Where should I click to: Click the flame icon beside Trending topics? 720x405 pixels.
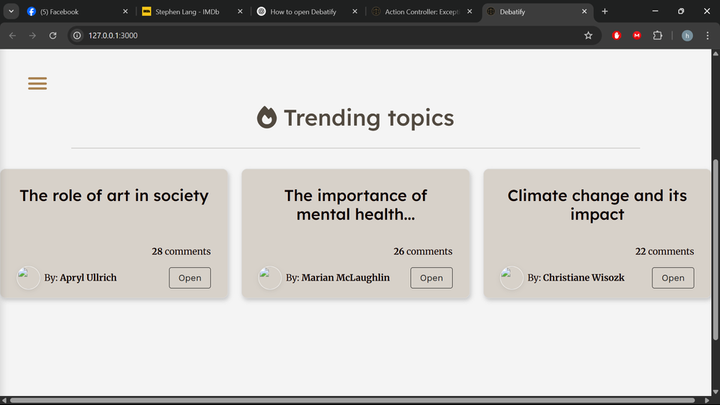click(x=267, y=118)
